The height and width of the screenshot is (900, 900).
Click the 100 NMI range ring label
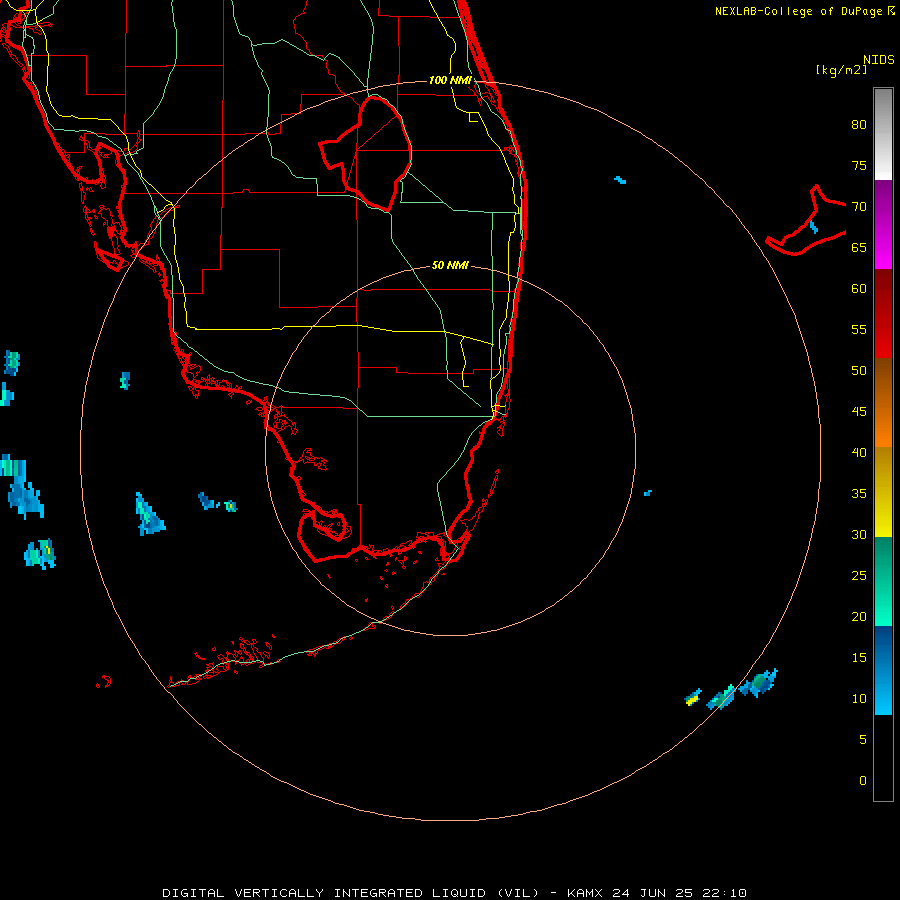click(450, 80)
